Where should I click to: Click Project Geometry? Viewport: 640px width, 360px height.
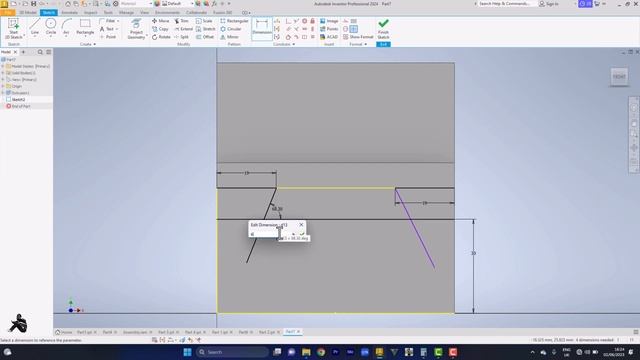(x=136, y=29)
